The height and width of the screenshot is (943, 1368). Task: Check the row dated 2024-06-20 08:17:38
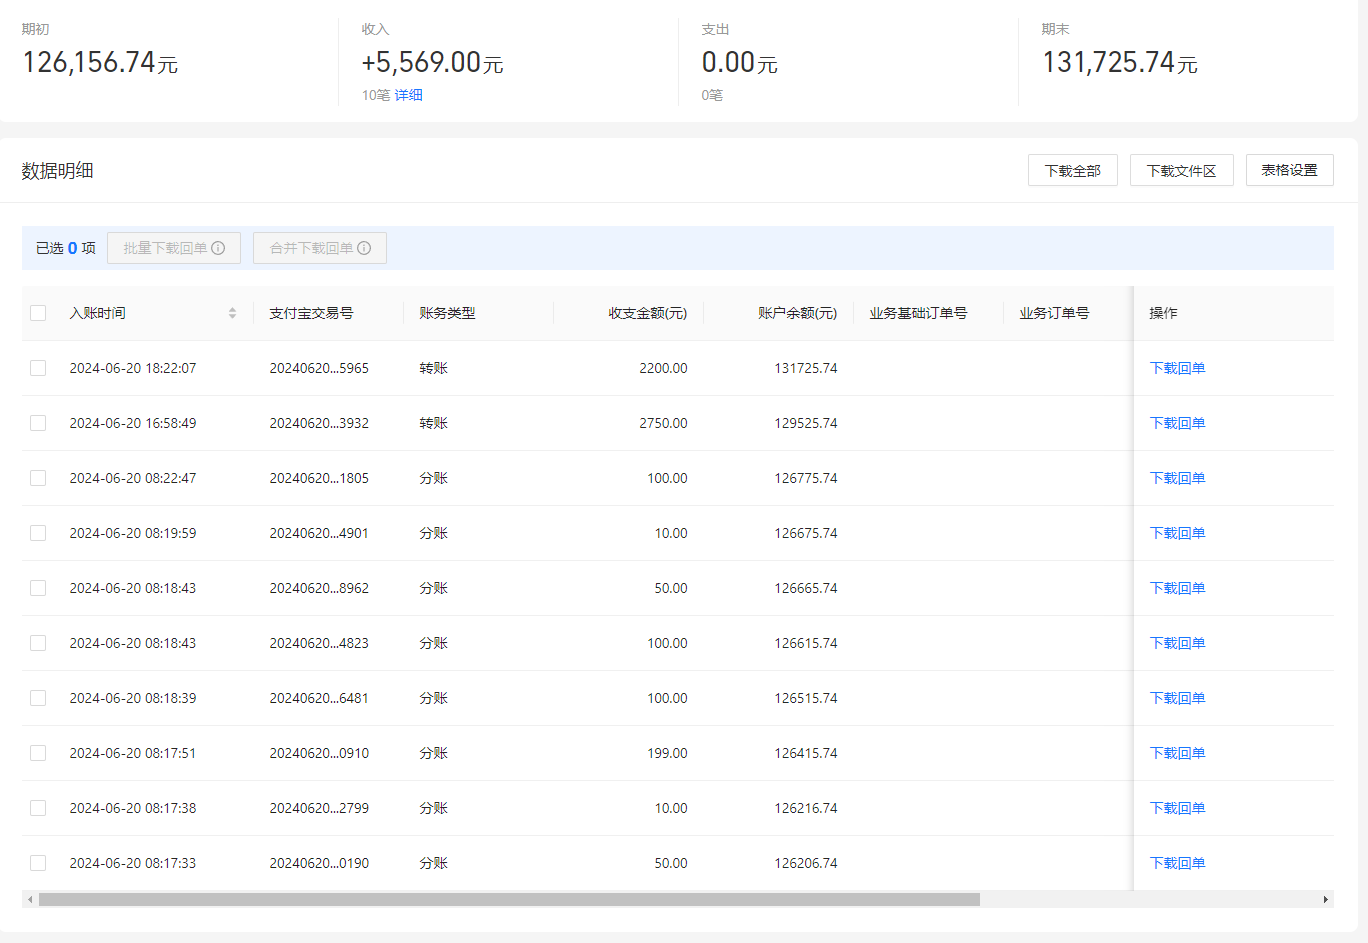coord(38,808)
